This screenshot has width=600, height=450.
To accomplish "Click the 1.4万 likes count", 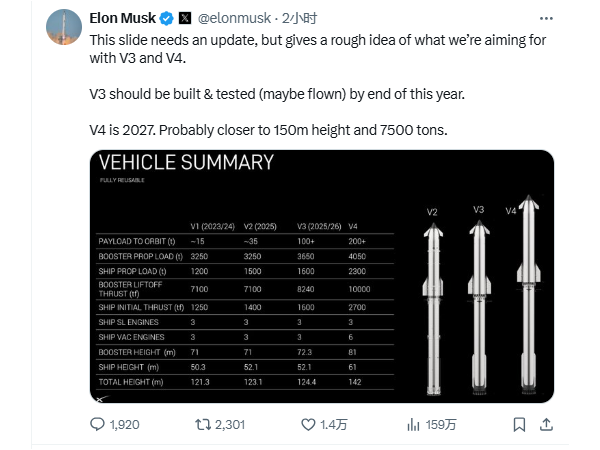I will [333, 425].
